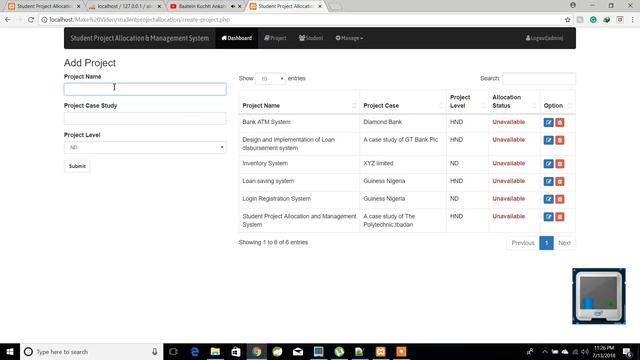
Task: Click the Student Project Allocation brand title
Action: pos(140,38)
